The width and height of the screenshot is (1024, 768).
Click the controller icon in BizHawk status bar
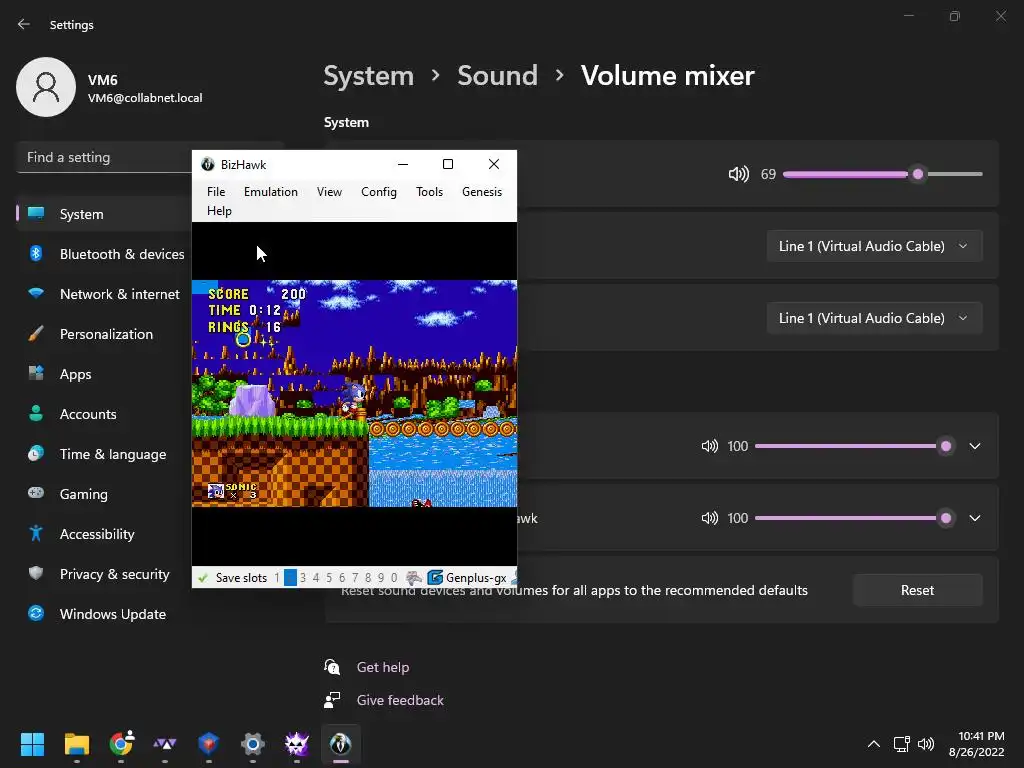click(x=413, y=578)
